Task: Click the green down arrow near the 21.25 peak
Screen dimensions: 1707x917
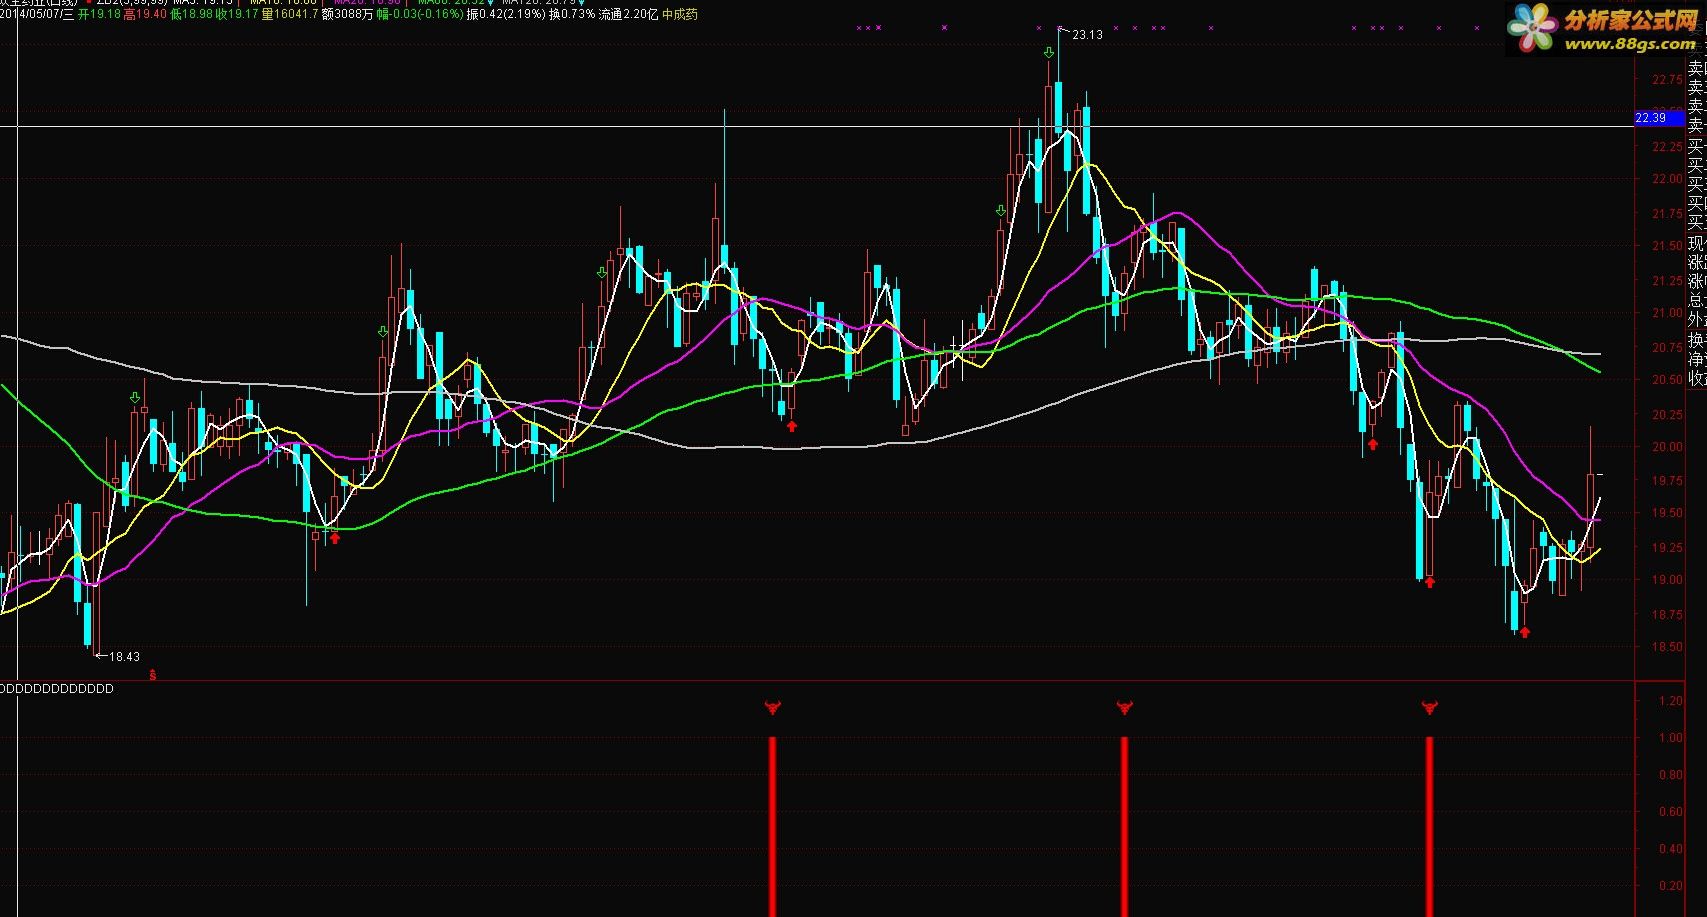Action: point(602,272)
